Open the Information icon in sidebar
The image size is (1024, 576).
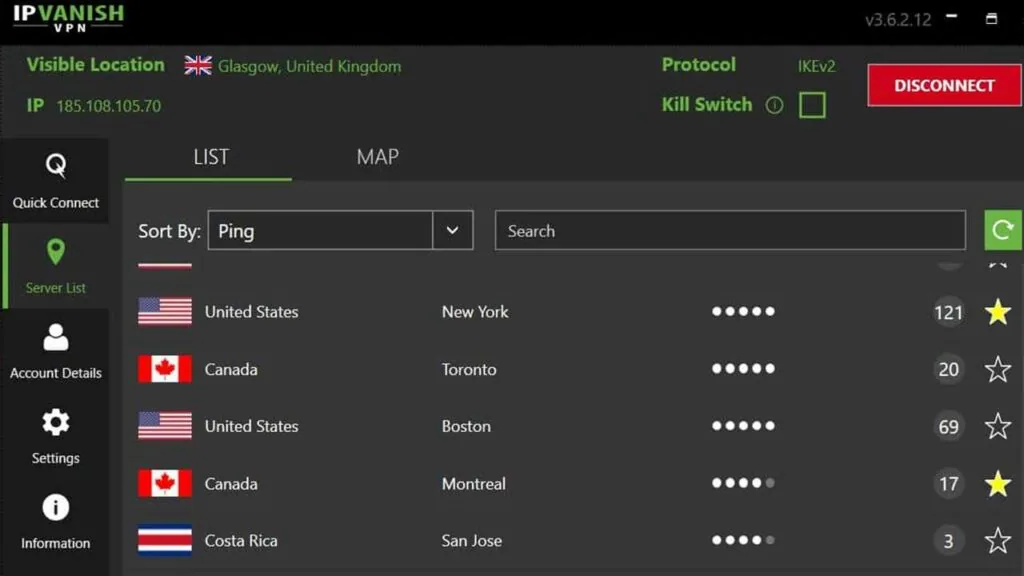(x=56, y=507)
